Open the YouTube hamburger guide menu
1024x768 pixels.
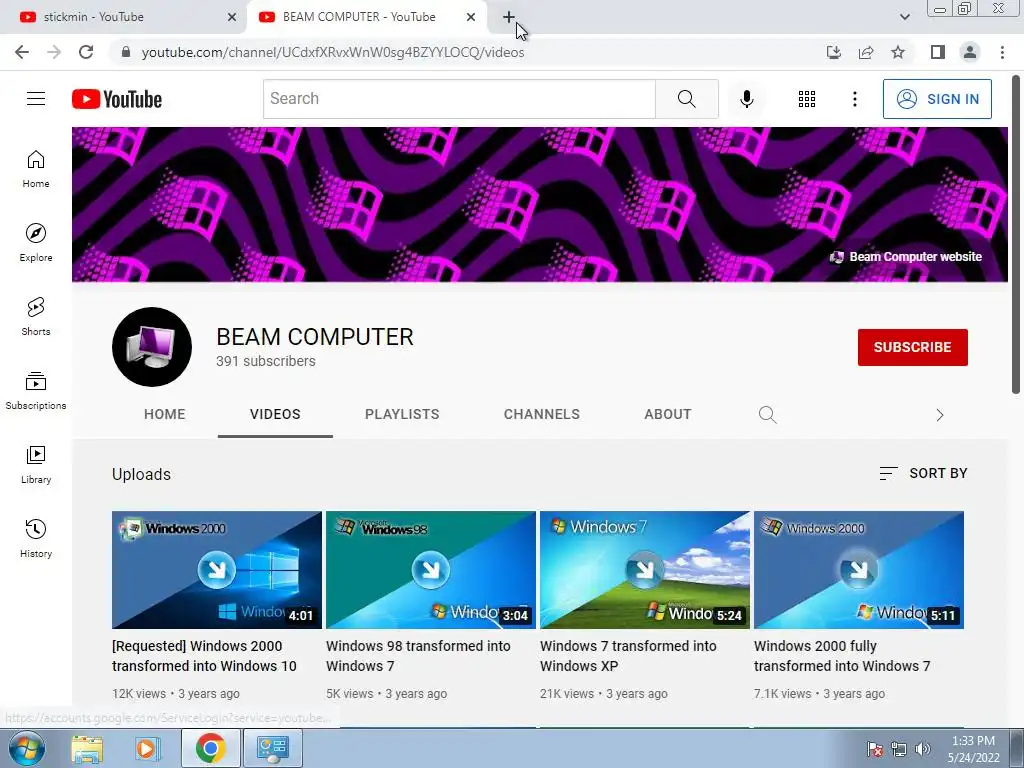[36, 99]
